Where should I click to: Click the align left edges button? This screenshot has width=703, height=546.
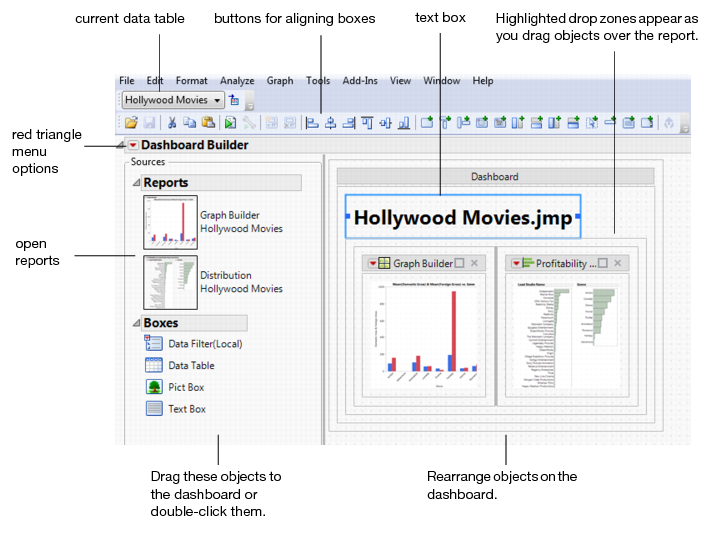pos(312,123)
